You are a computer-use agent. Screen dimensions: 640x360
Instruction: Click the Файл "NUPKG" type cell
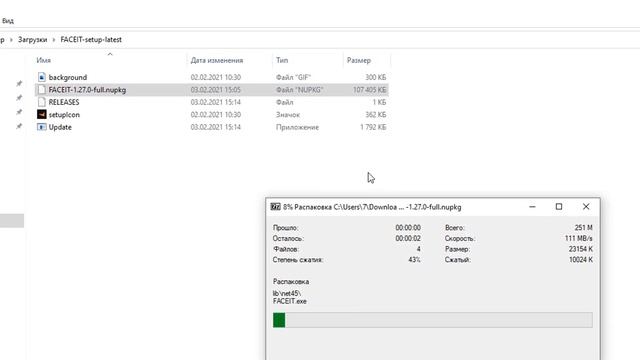pyautogui.click(x=299, y=90)
